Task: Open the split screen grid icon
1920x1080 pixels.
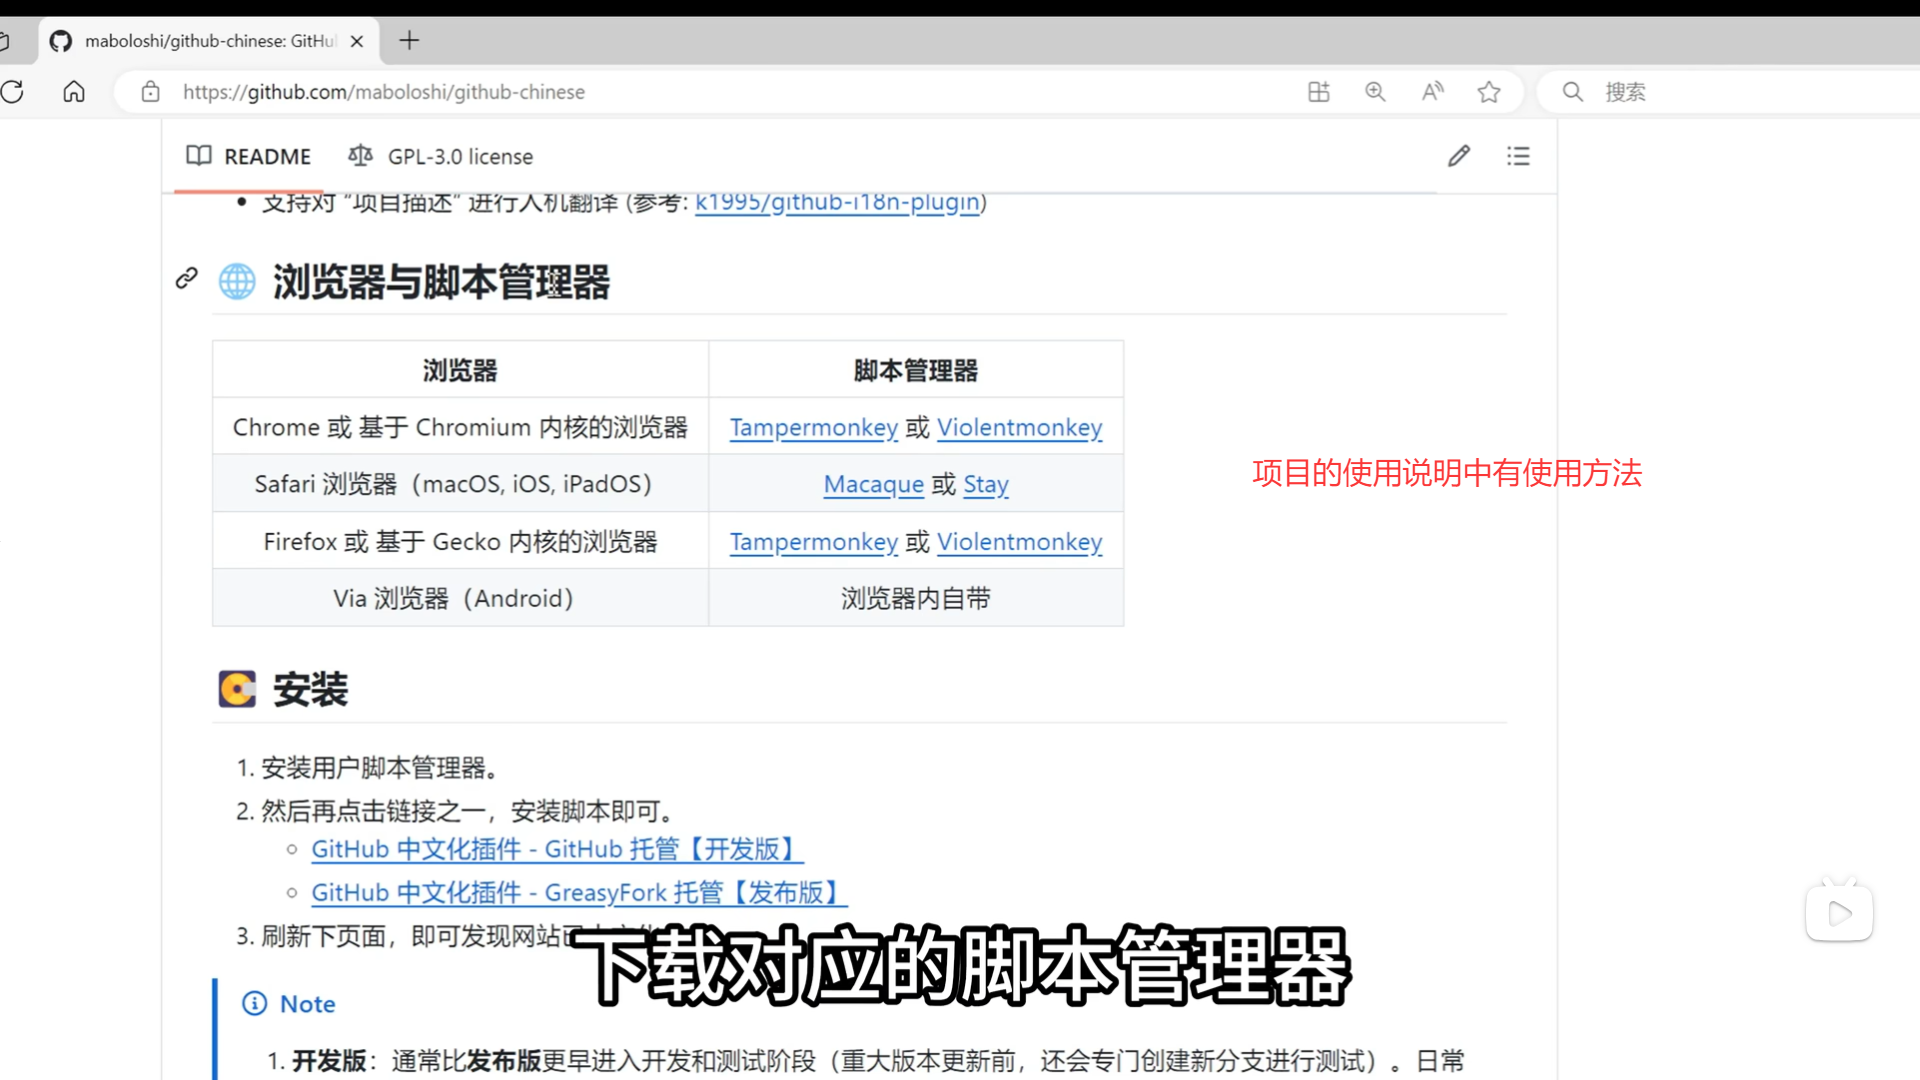Action: click(x=1319, y=92)
